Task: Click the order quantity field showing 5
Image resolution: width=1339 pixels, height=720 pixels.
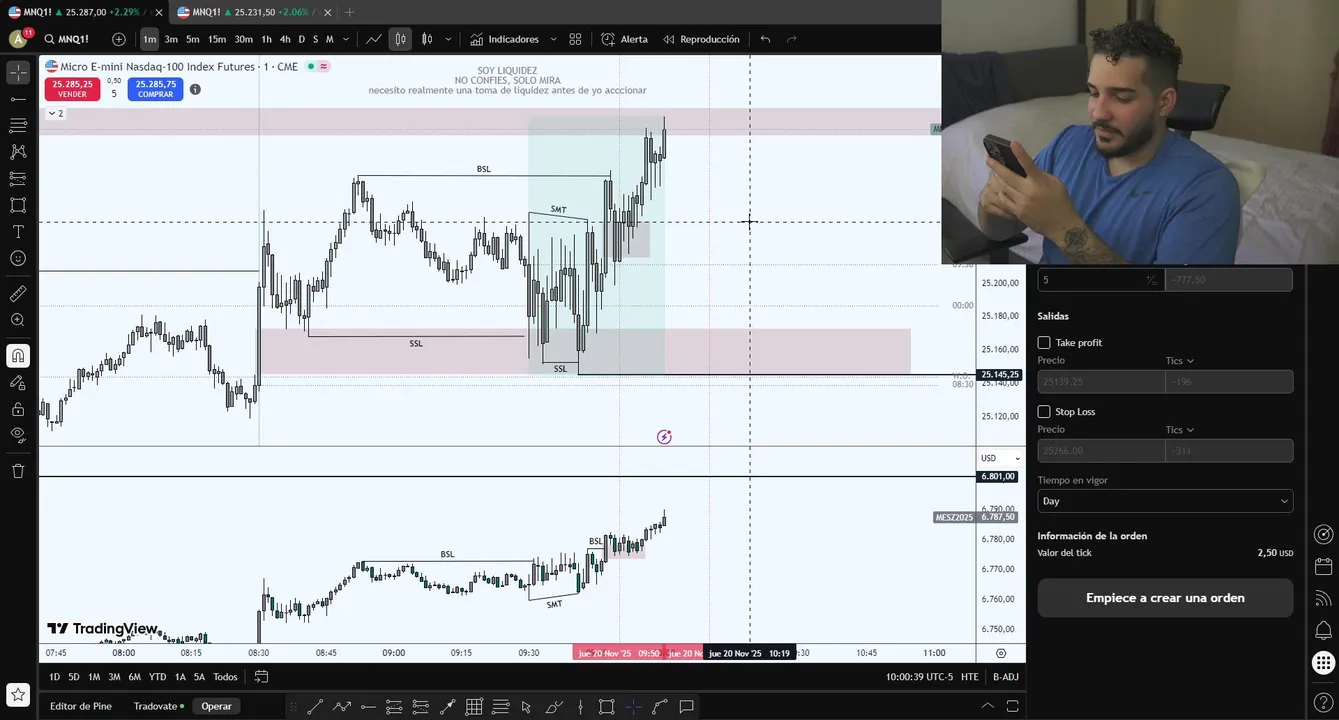Action: click(1100, 280)
